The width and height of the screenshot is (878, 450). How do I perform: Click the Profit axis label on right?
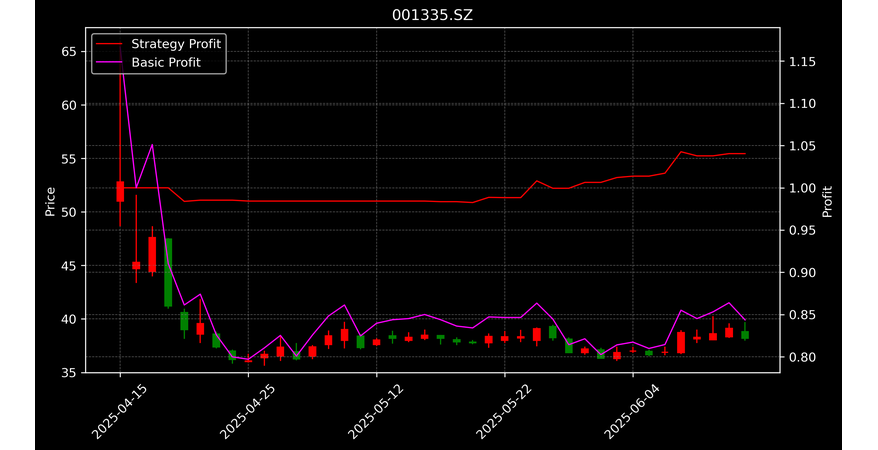pyautogui.click(x=827, y=201)
